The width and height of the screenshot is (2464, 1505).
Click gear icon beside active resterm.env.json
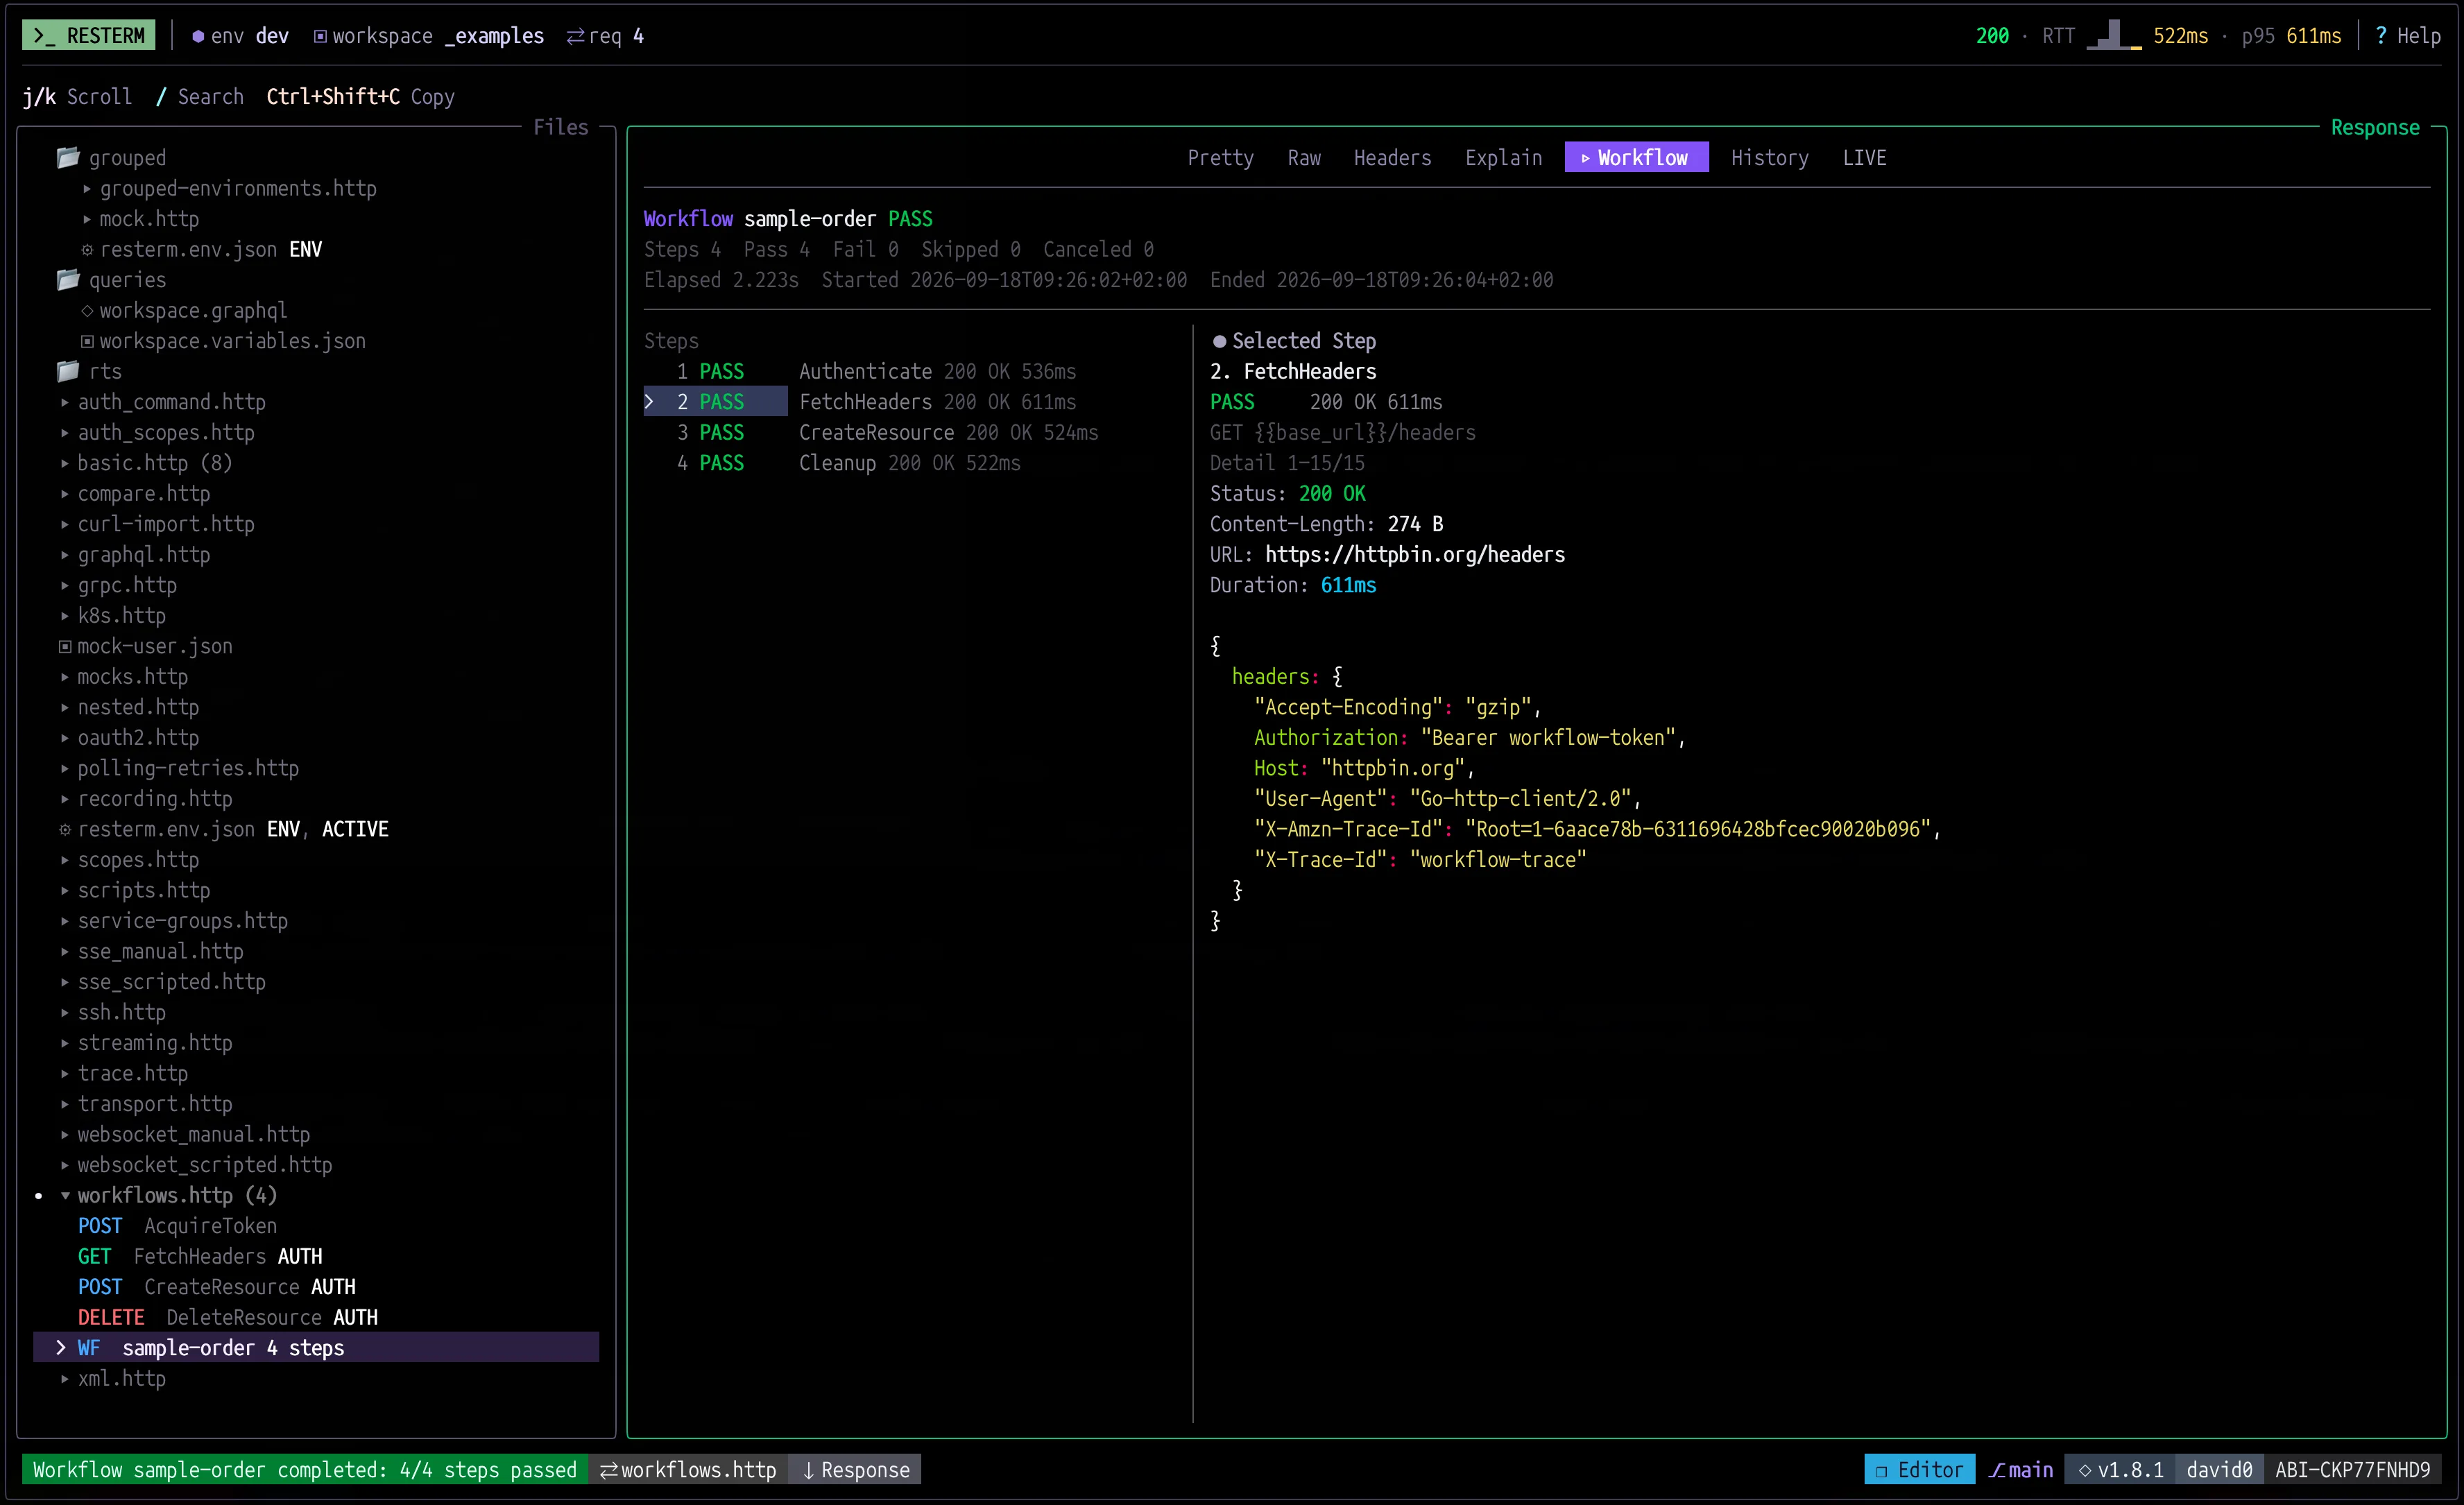click(x=65, y=829)
